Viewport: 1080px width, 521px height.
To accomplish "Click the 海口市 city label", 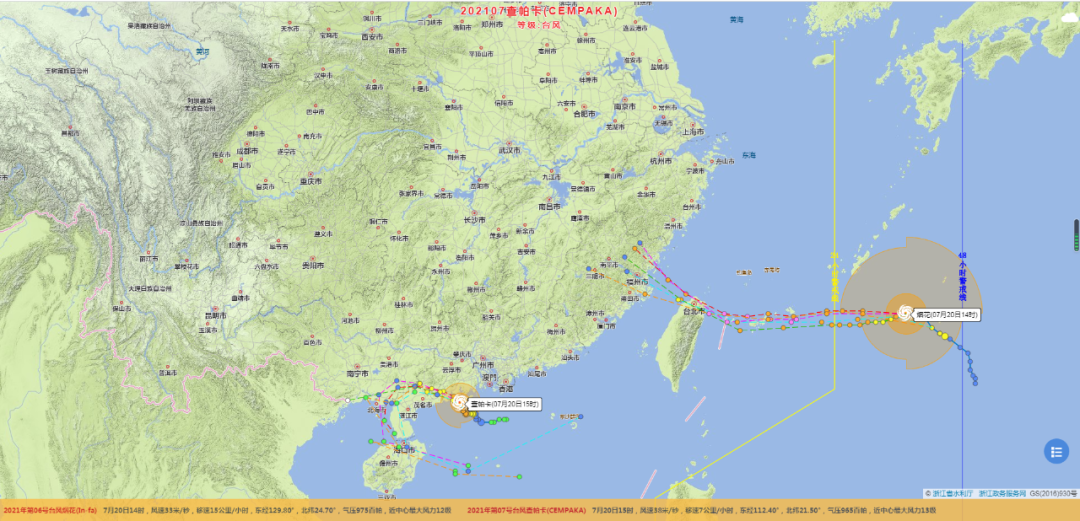I will click(405, 449).
